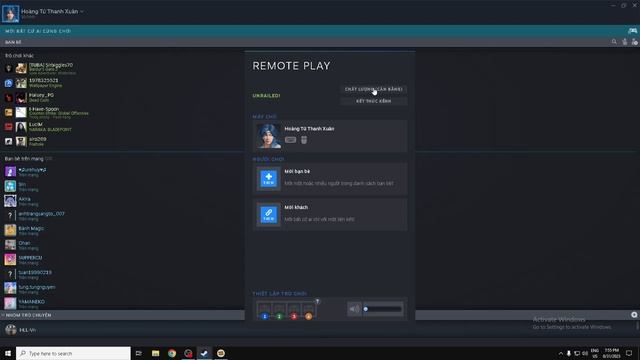Image resolution: width=640 pixels, height=360 pixels.
Task: Click the Dead Cells game icon in friends list
Action: pos(9,98)
